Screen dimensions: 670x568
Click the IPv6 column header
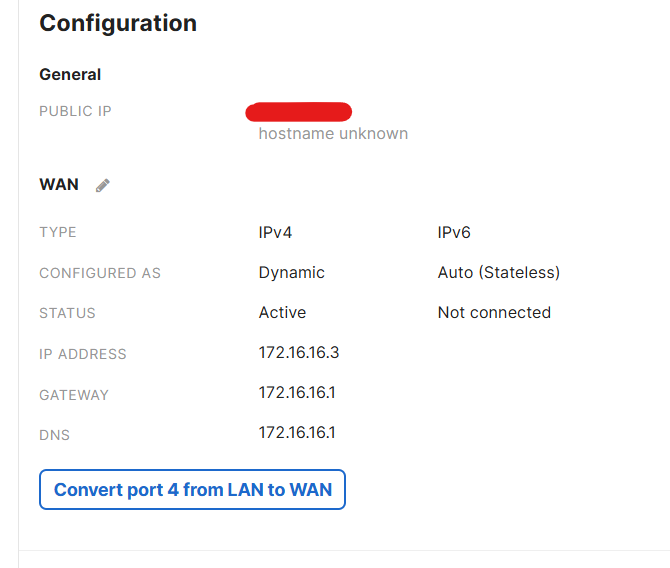[x=454, y=232]
